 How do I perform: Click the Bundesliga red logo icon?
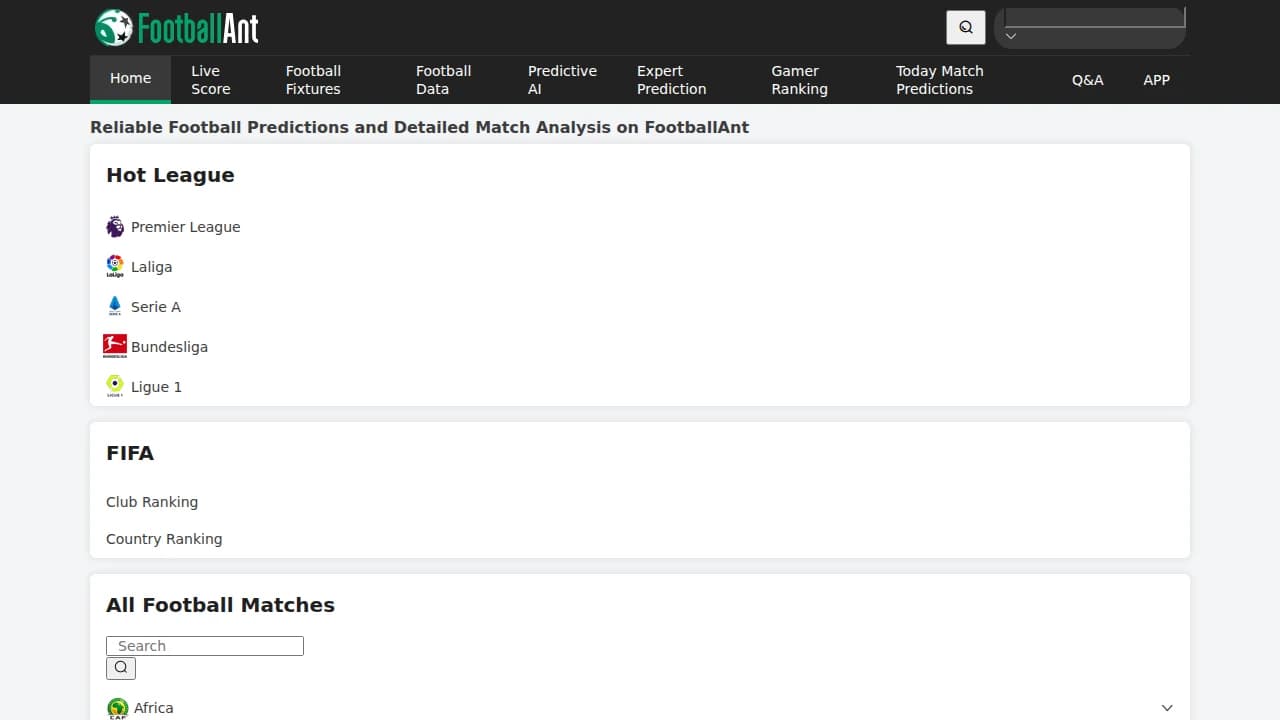point(115,347)
